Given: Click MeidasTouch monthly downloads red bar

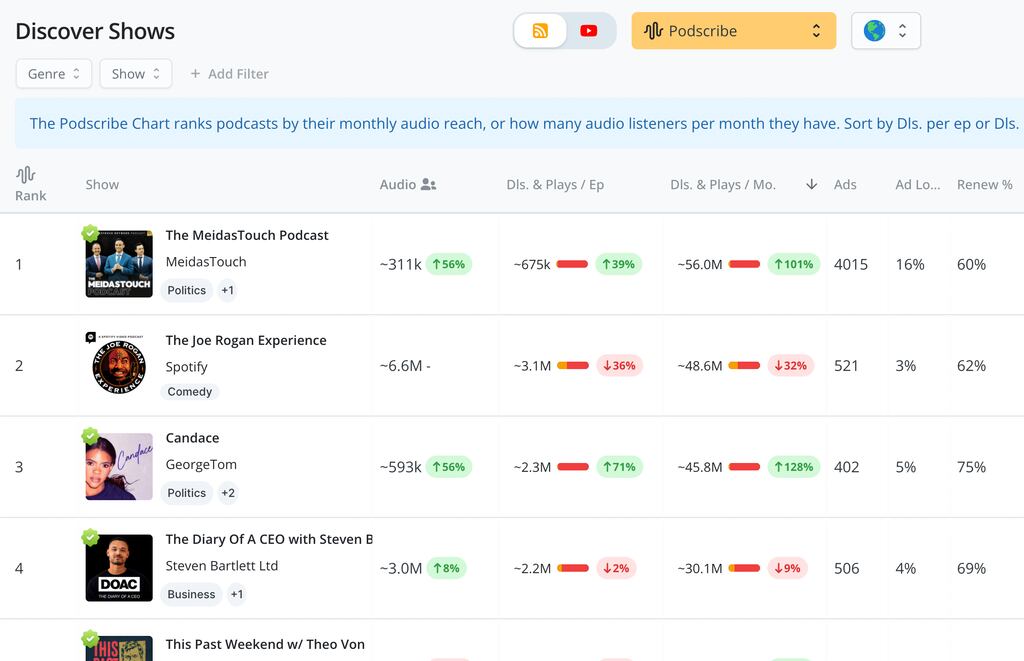Looking at the screenshot, I should 744,264.
